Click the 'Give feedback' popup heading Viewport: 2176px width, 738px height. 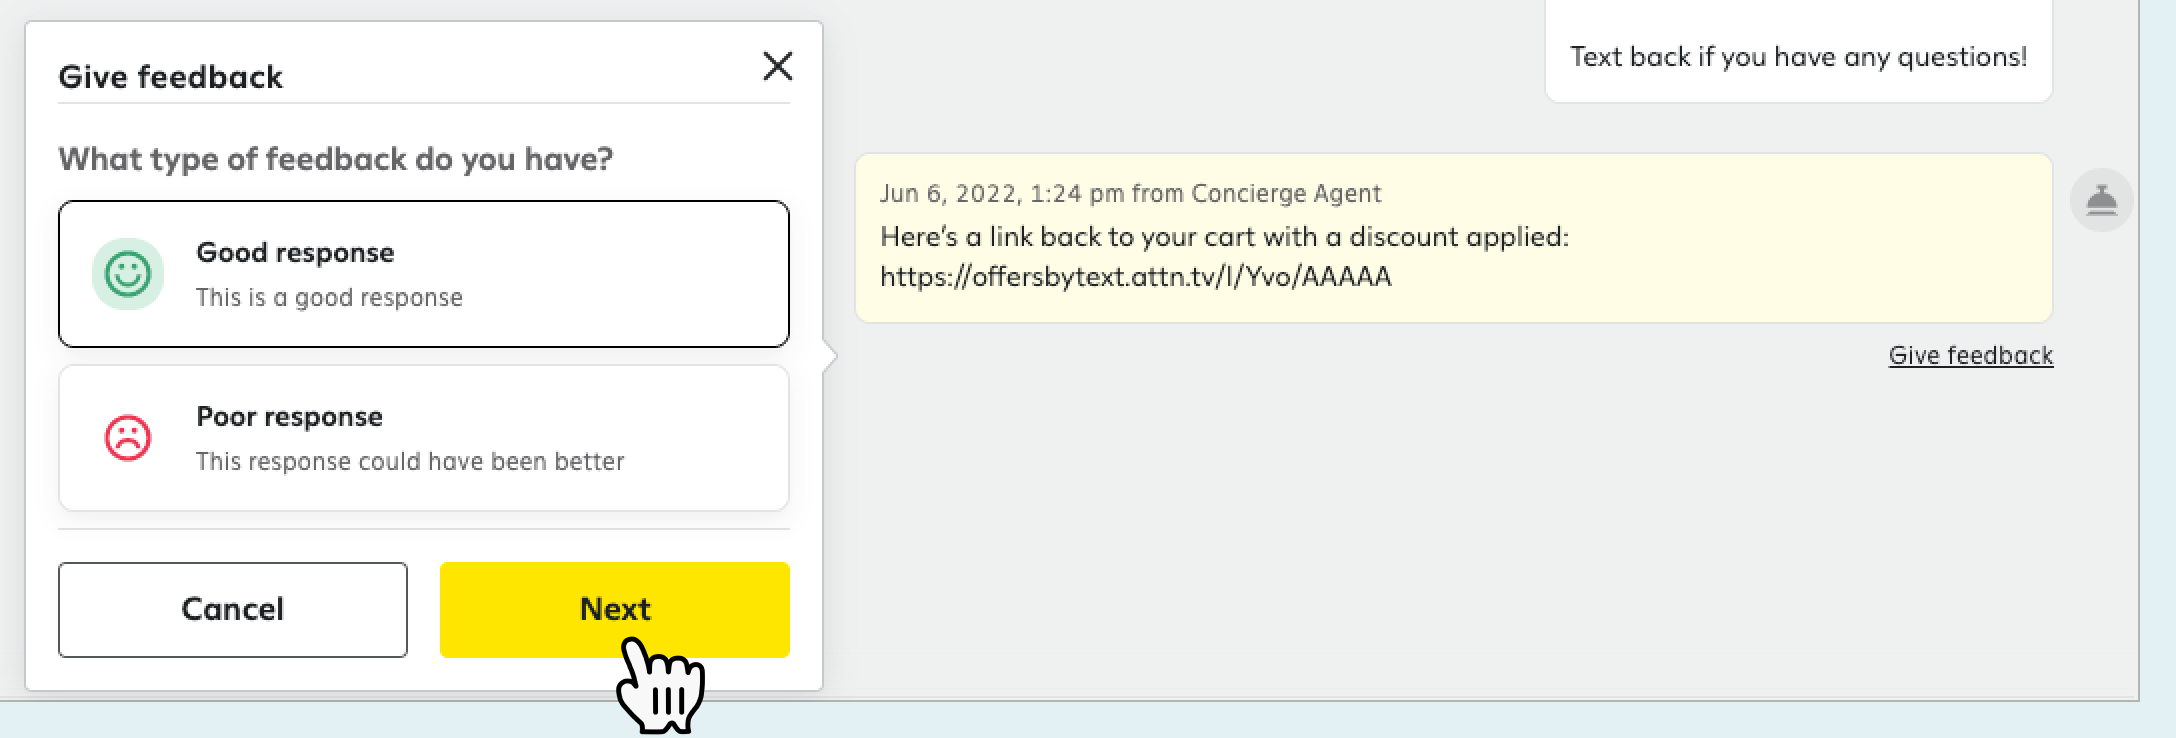tap(171, 77)
